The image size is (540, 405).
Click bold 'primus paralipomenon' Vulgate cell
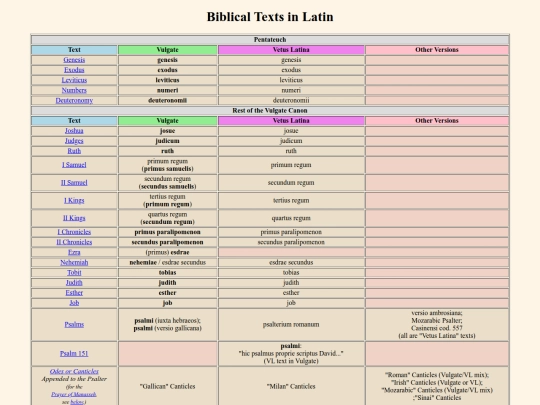[x=167, y=232]
